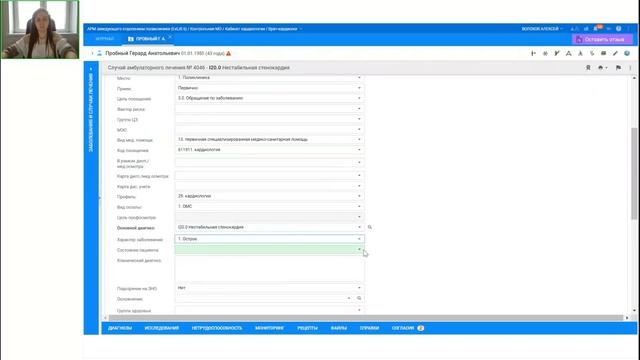640x360 pixels.
Task: Open the 'Профиль' dropdown
Action: click(270, 196)
